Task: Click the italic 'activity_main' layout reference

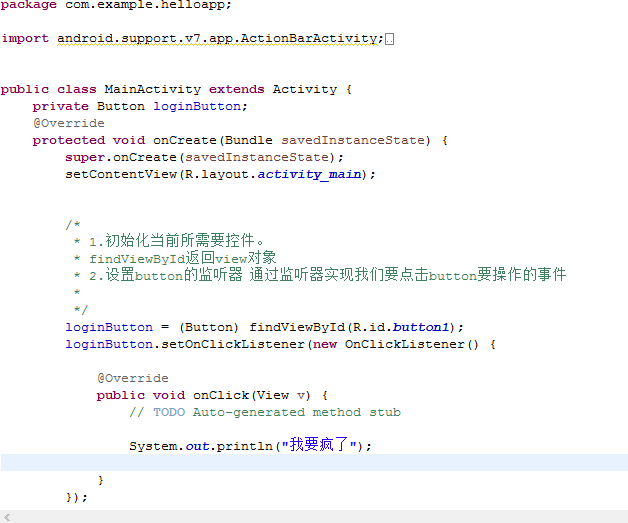Action: (309, 175)
